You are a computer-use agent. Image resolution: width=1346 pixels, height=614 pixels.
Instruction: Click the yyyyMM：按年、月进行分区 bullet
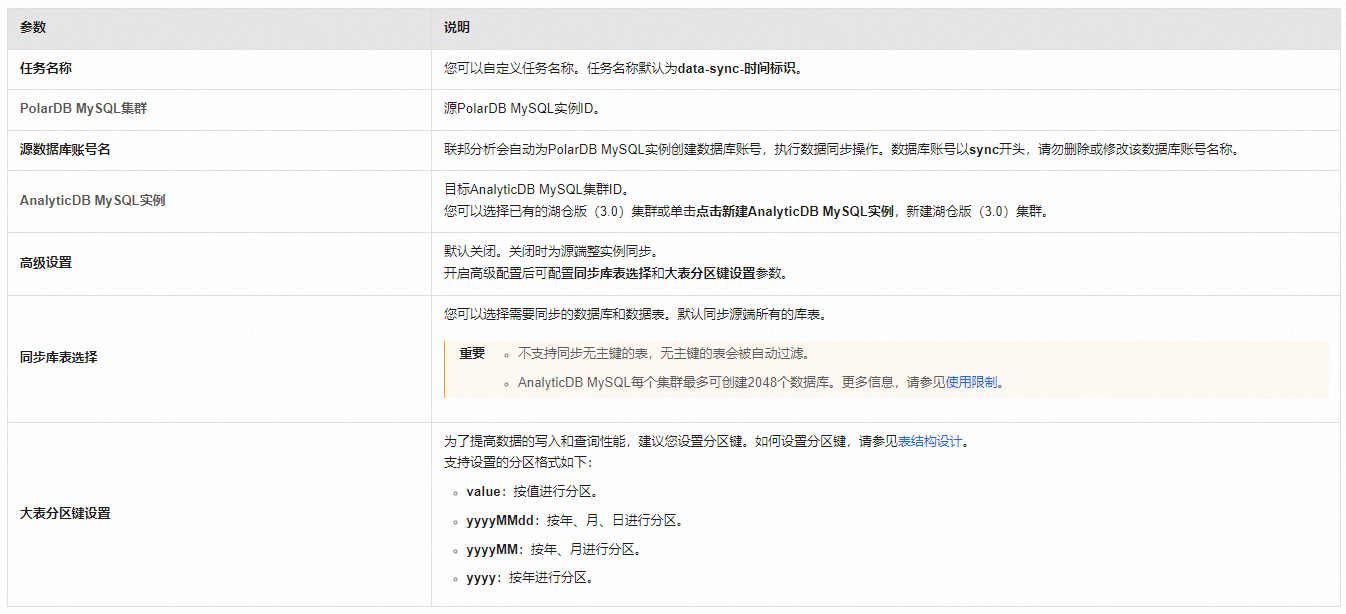pos(553,549)
